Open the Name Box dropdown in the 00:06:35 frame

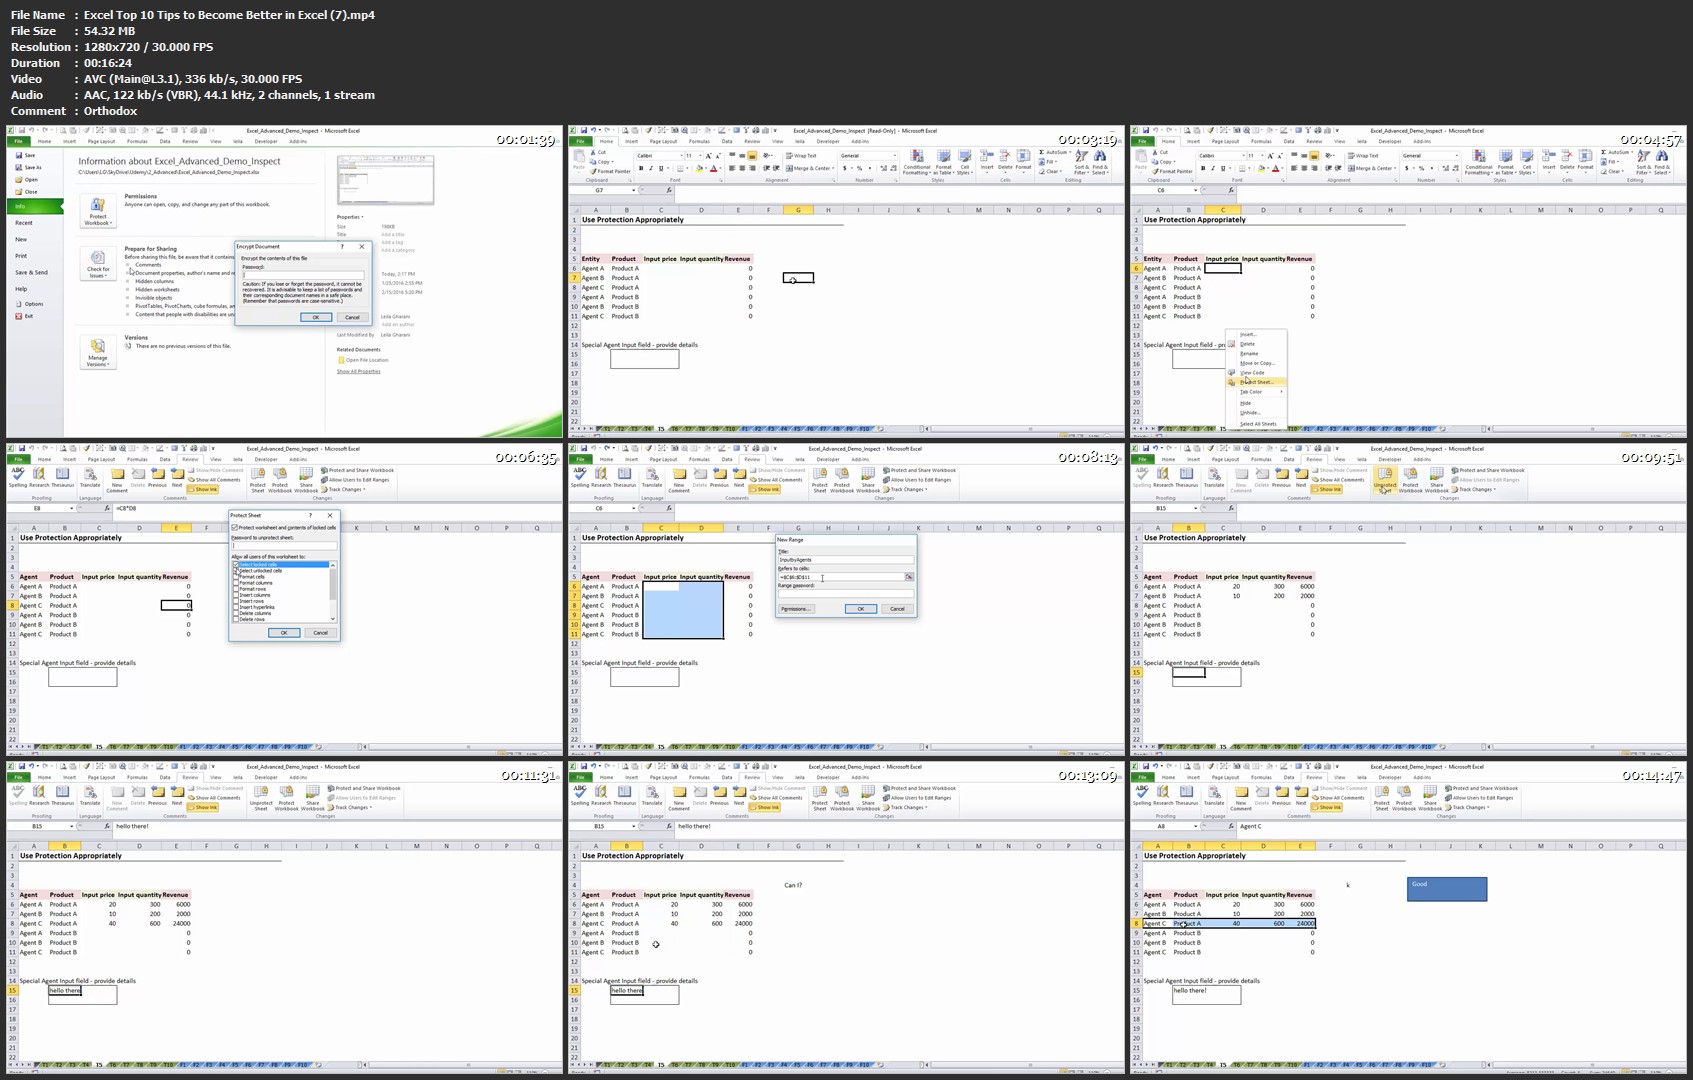(x=71, y=508)
